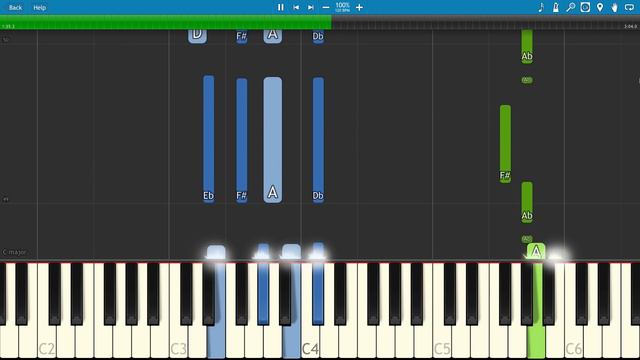Click the total duration readout
Screen dimensions: 640x360
(x=631, y=27)
